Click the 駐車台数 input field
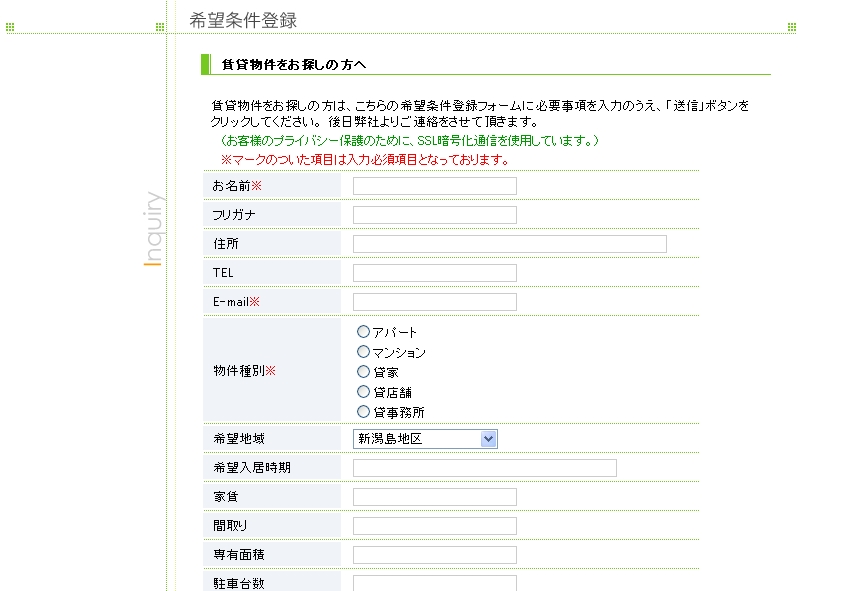Screen dimensions: 844x591 click(435, 583)
